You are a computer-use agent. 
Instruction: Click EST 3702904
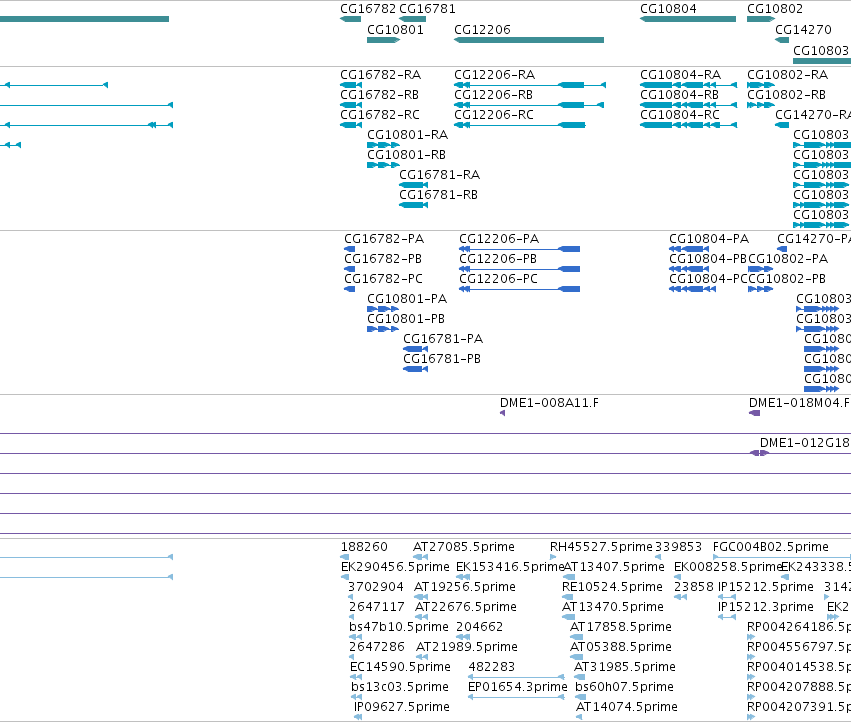376,587
